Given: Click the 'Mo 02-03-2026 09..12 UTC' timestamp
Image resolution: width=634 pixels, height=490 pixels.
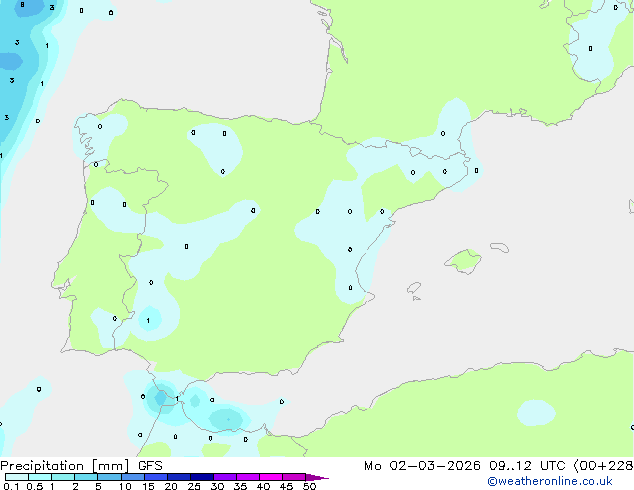Looking at the screenshot, I should pyautogui.click(x=464, y=466).
